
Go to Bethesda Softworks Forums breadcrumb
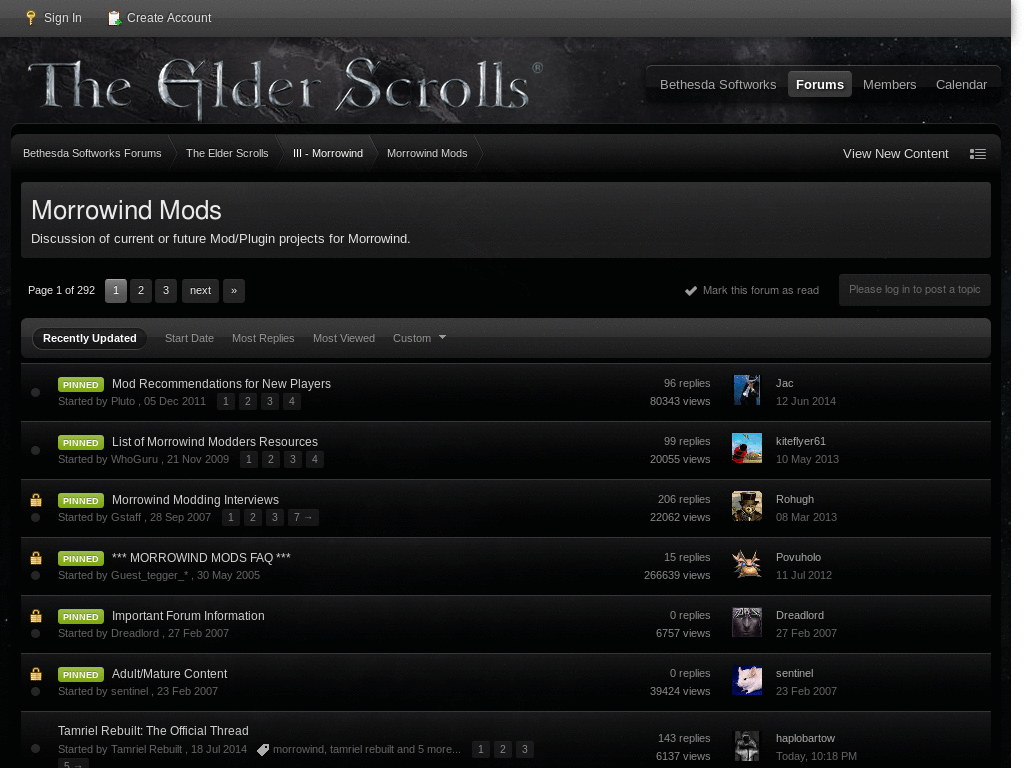(92, 153)
